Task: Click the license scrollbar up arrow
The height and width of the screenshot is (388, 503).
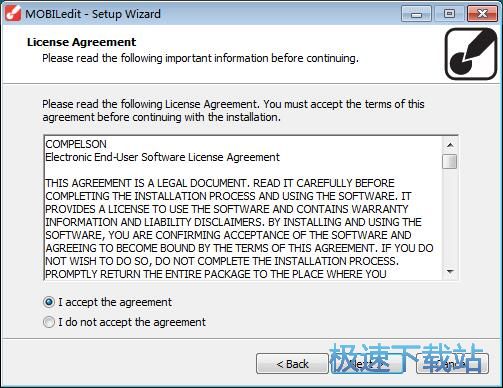Action: [x=450, y=145]
